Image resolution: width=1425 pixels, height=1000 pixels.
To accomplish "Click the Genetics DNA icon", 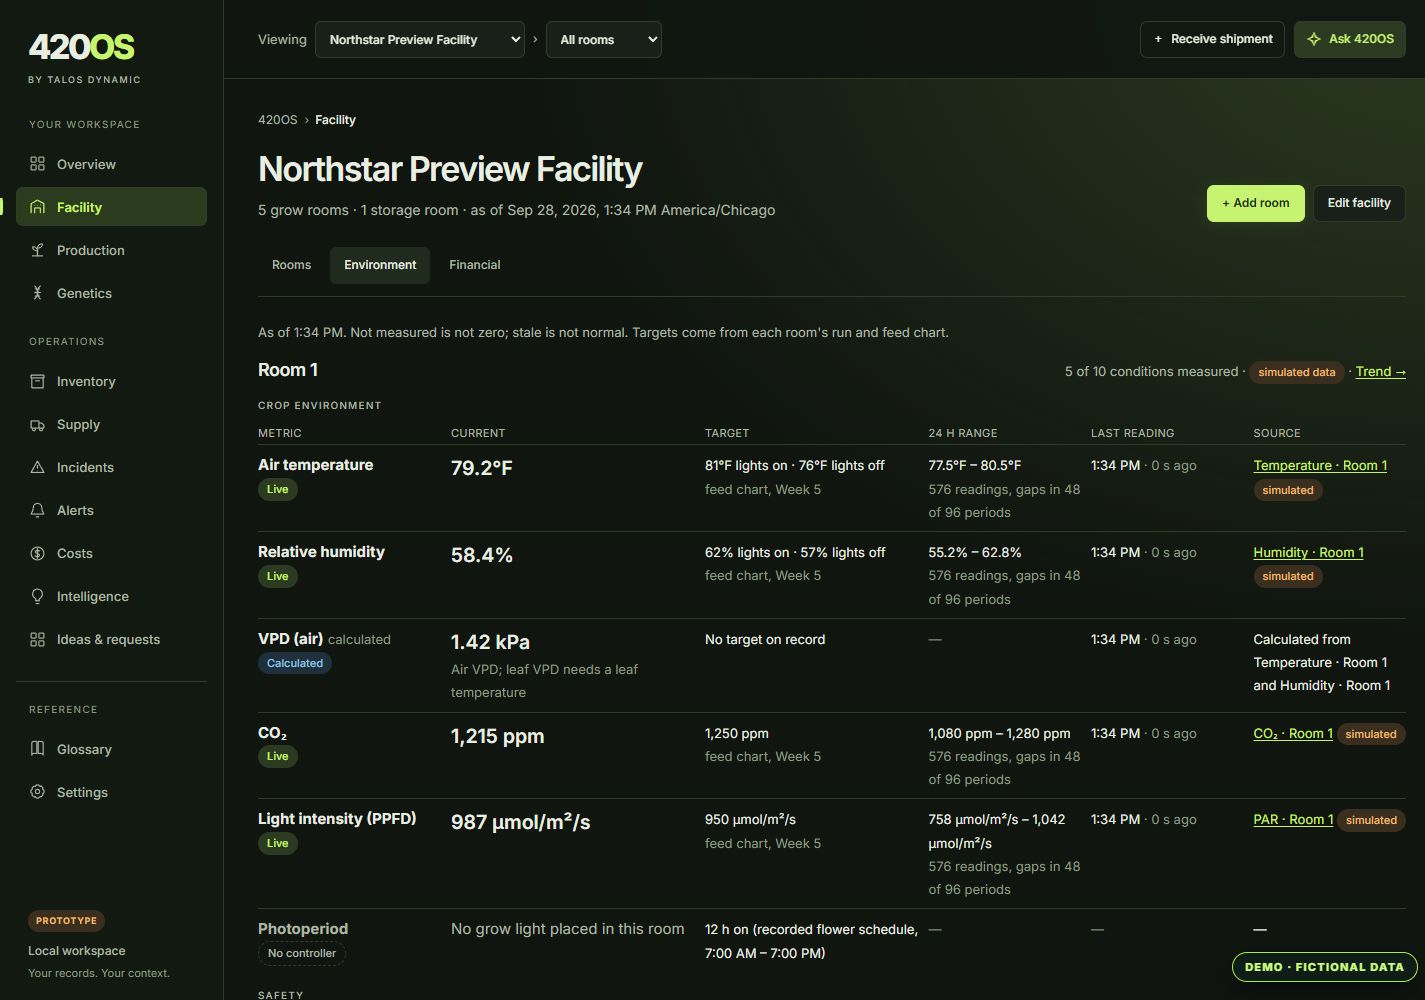I will coord(37,293).
